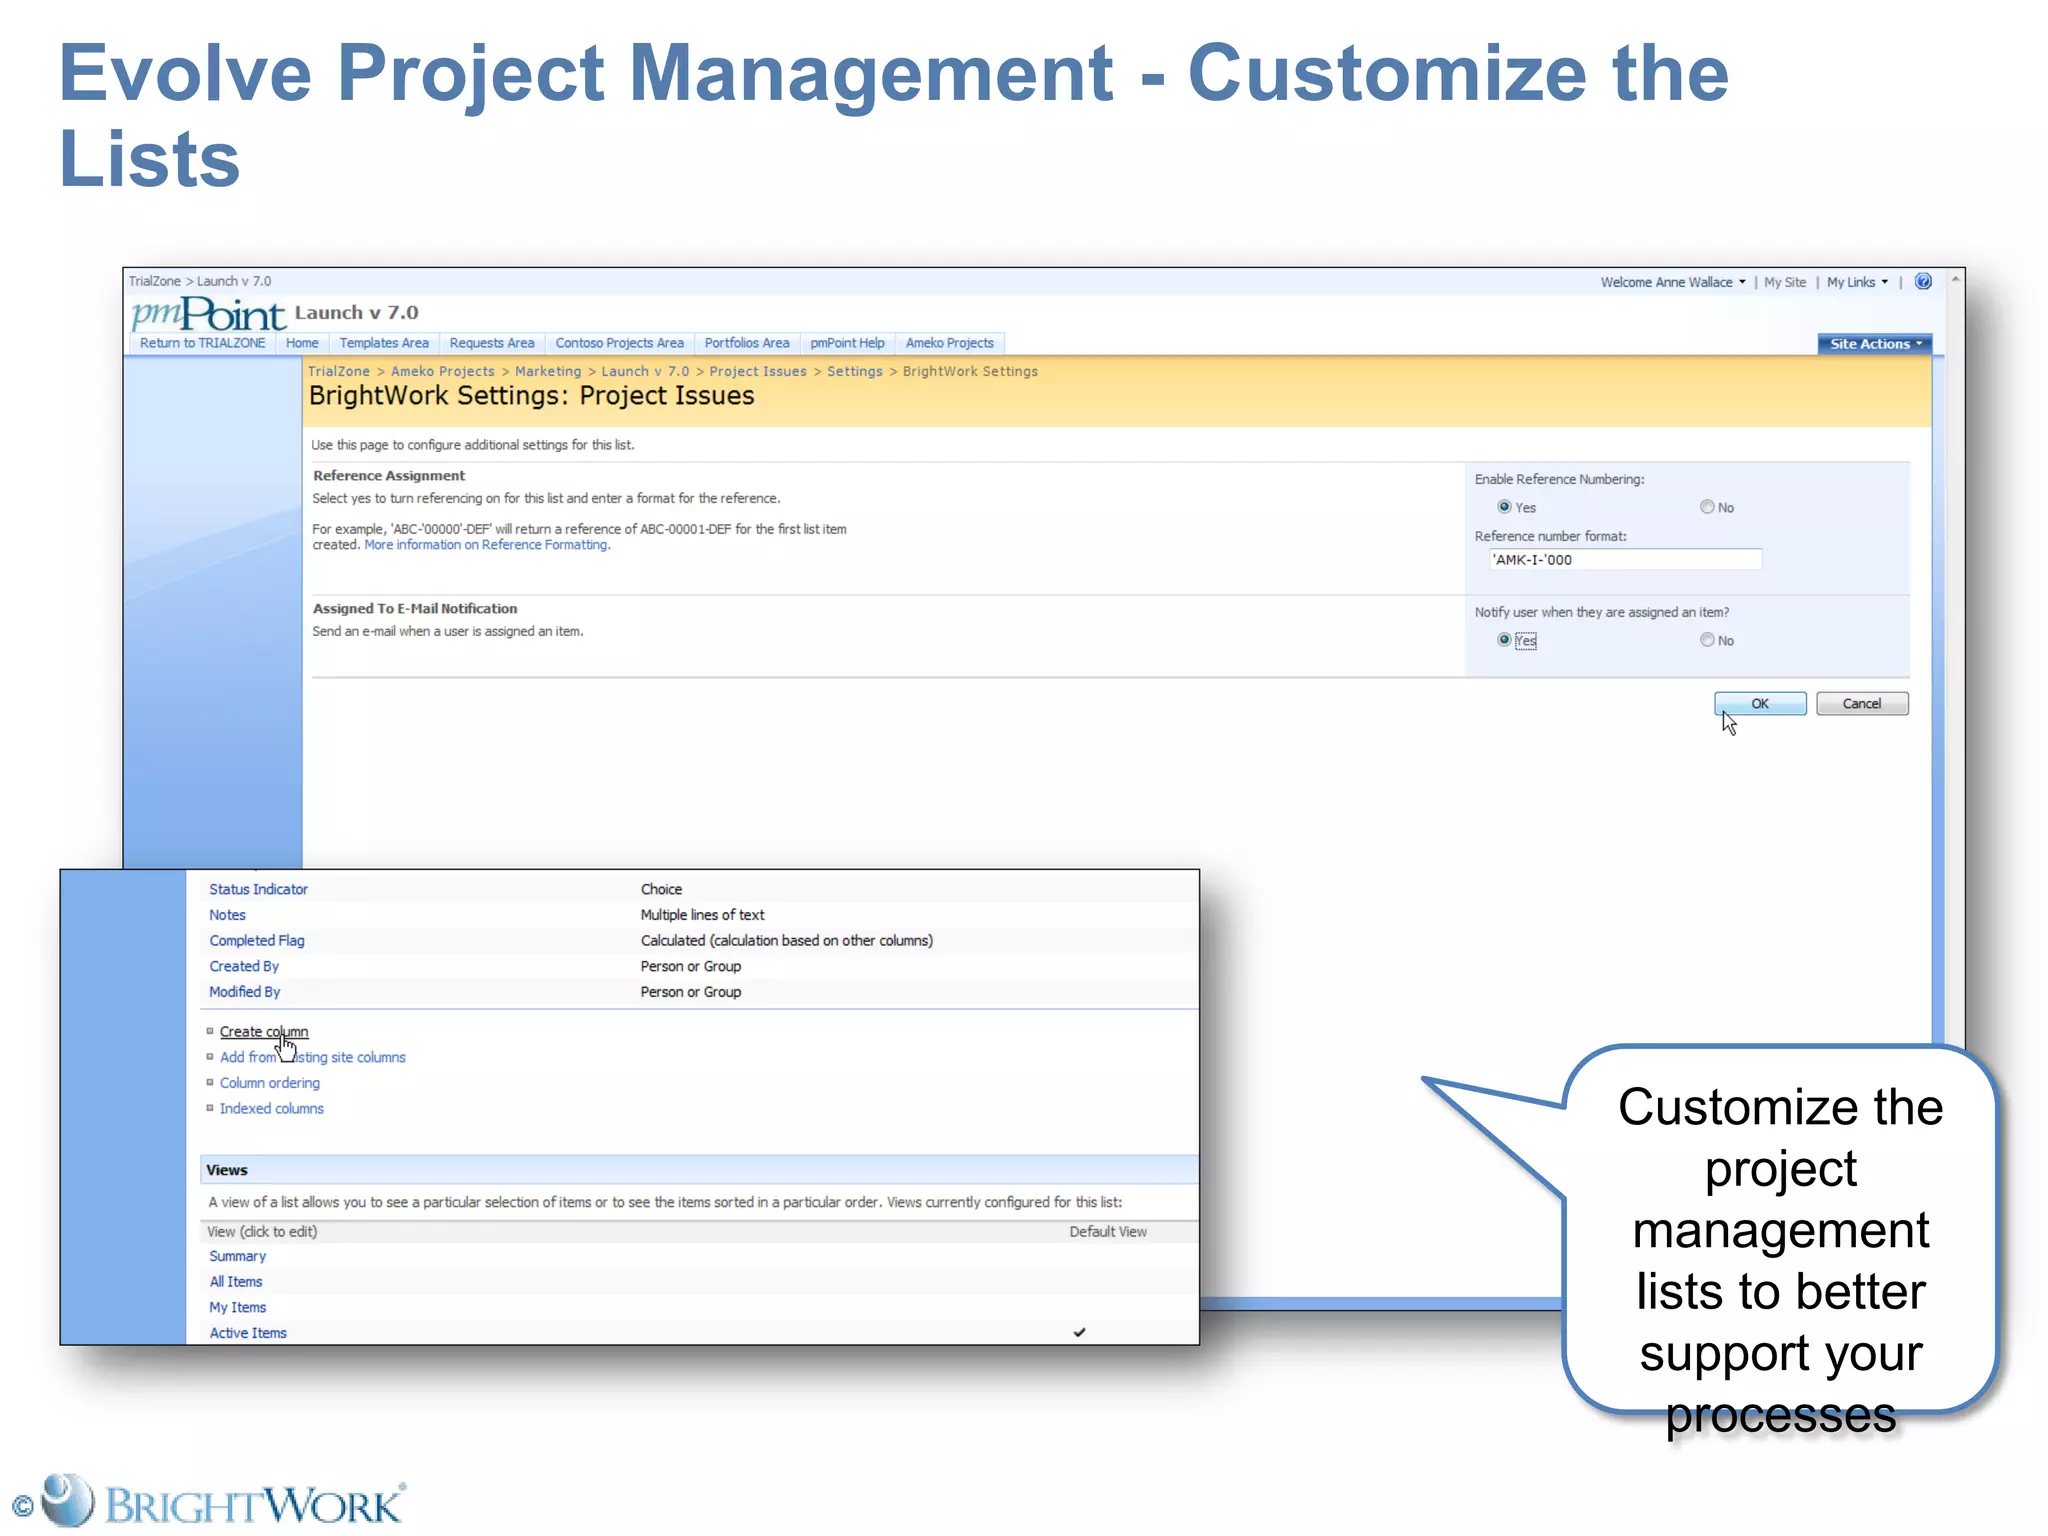Open the Notes column
Screen dimensions: 2048x1536
[227, 915]
